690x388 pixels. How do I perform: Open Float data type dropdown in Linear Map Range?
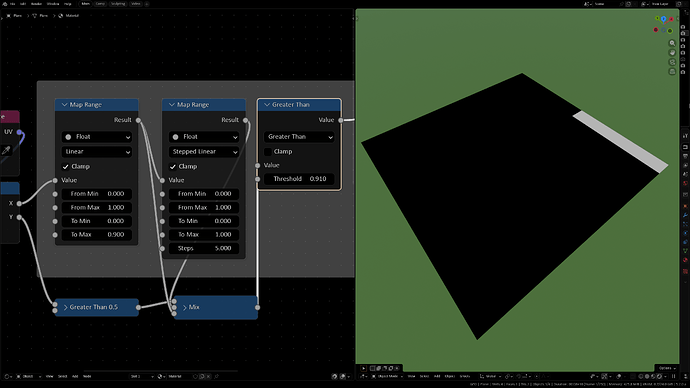click(x=97, y=137)
